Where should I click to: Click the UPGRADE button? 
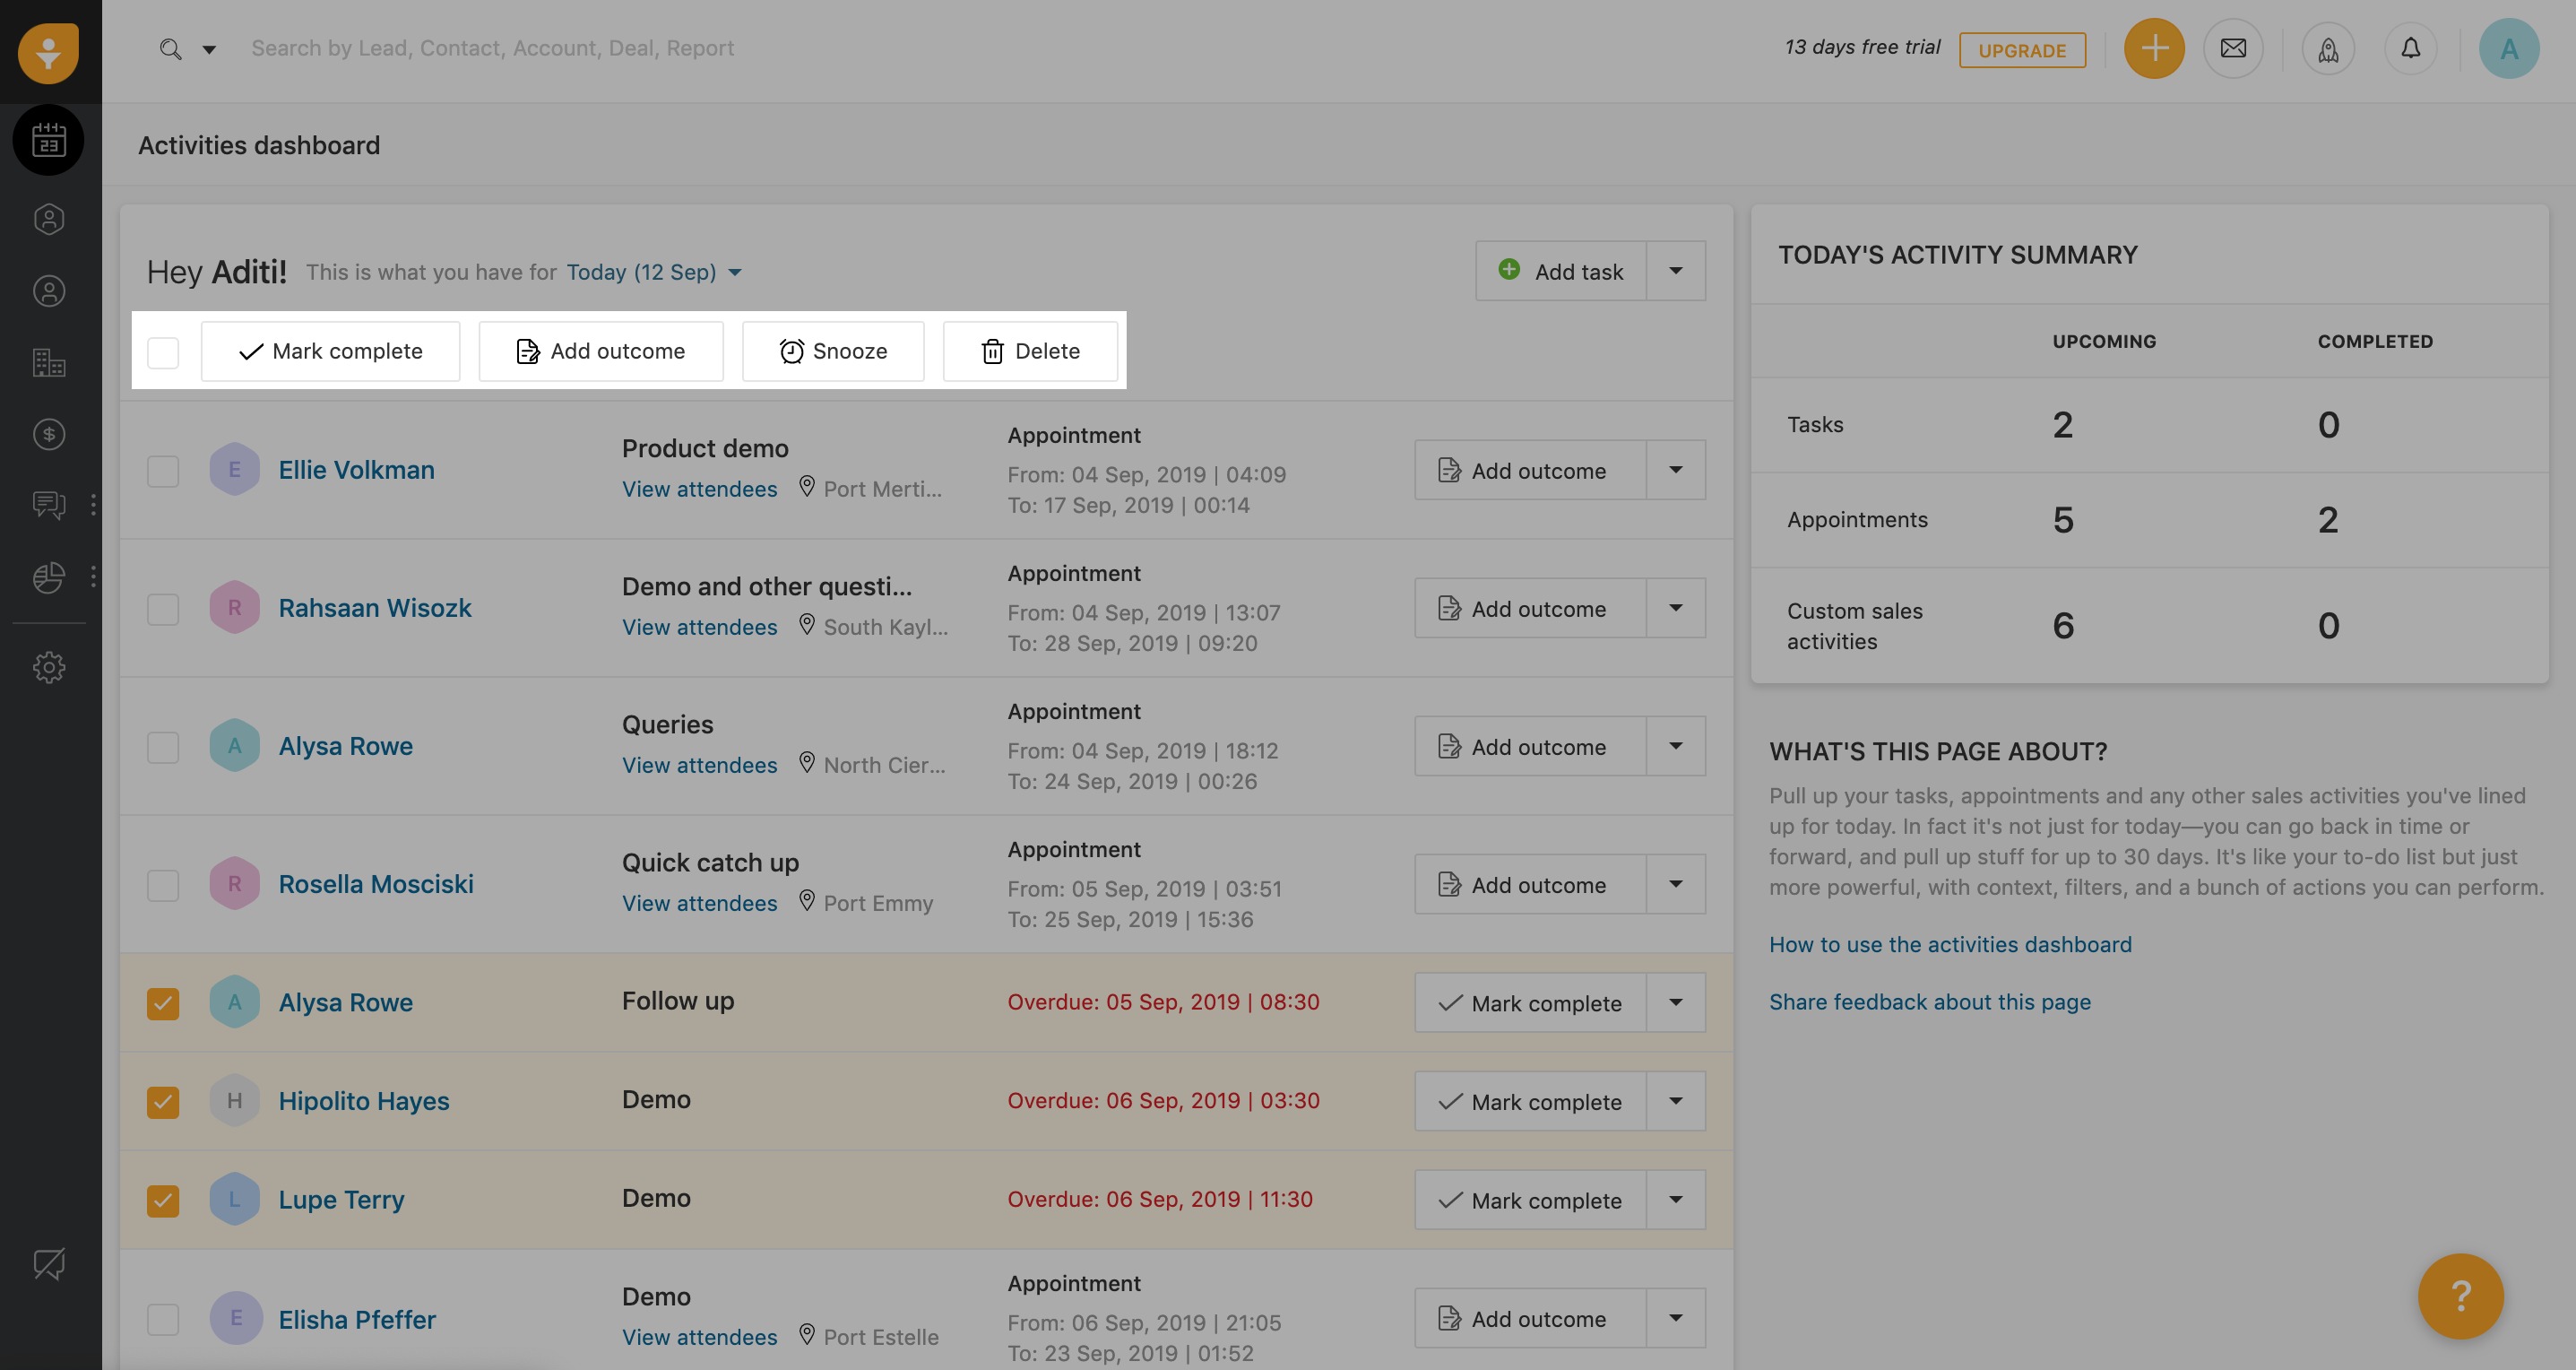2021,50
